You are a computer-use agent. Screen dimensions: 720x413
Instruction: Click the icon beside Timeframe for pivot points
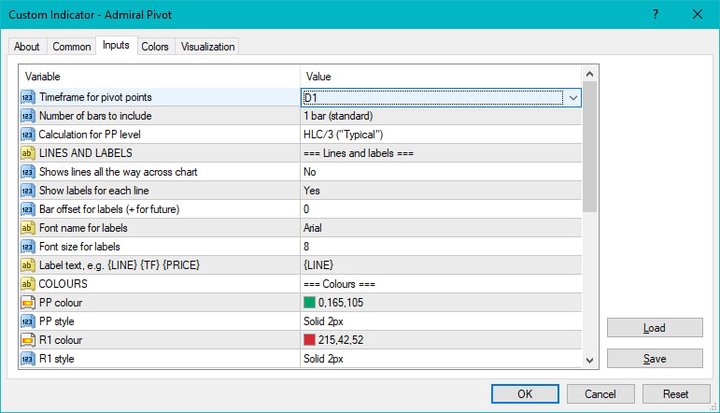28,97
